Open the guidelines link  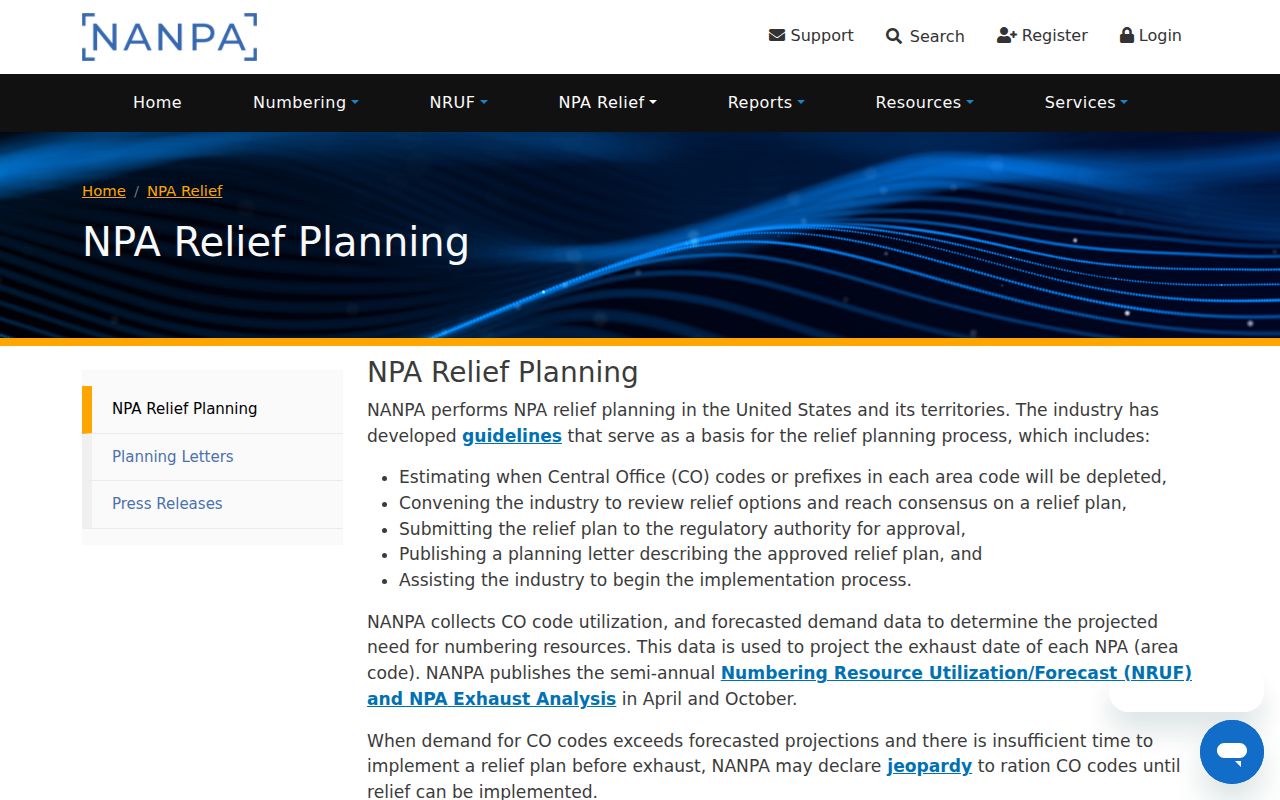512,436
